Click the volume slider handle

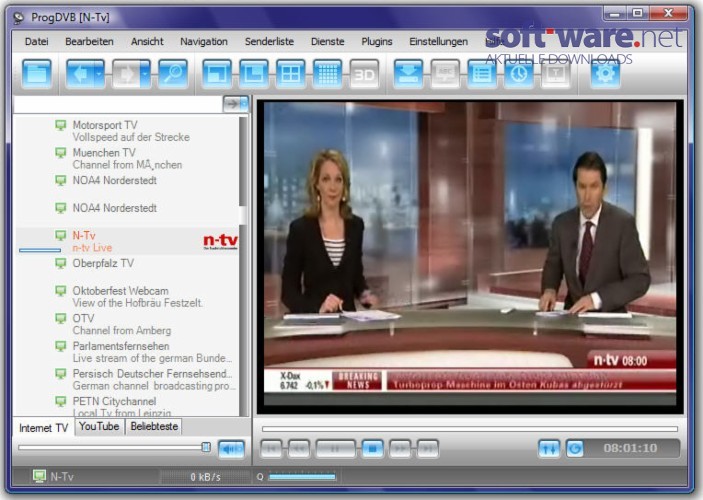(206, 447)
